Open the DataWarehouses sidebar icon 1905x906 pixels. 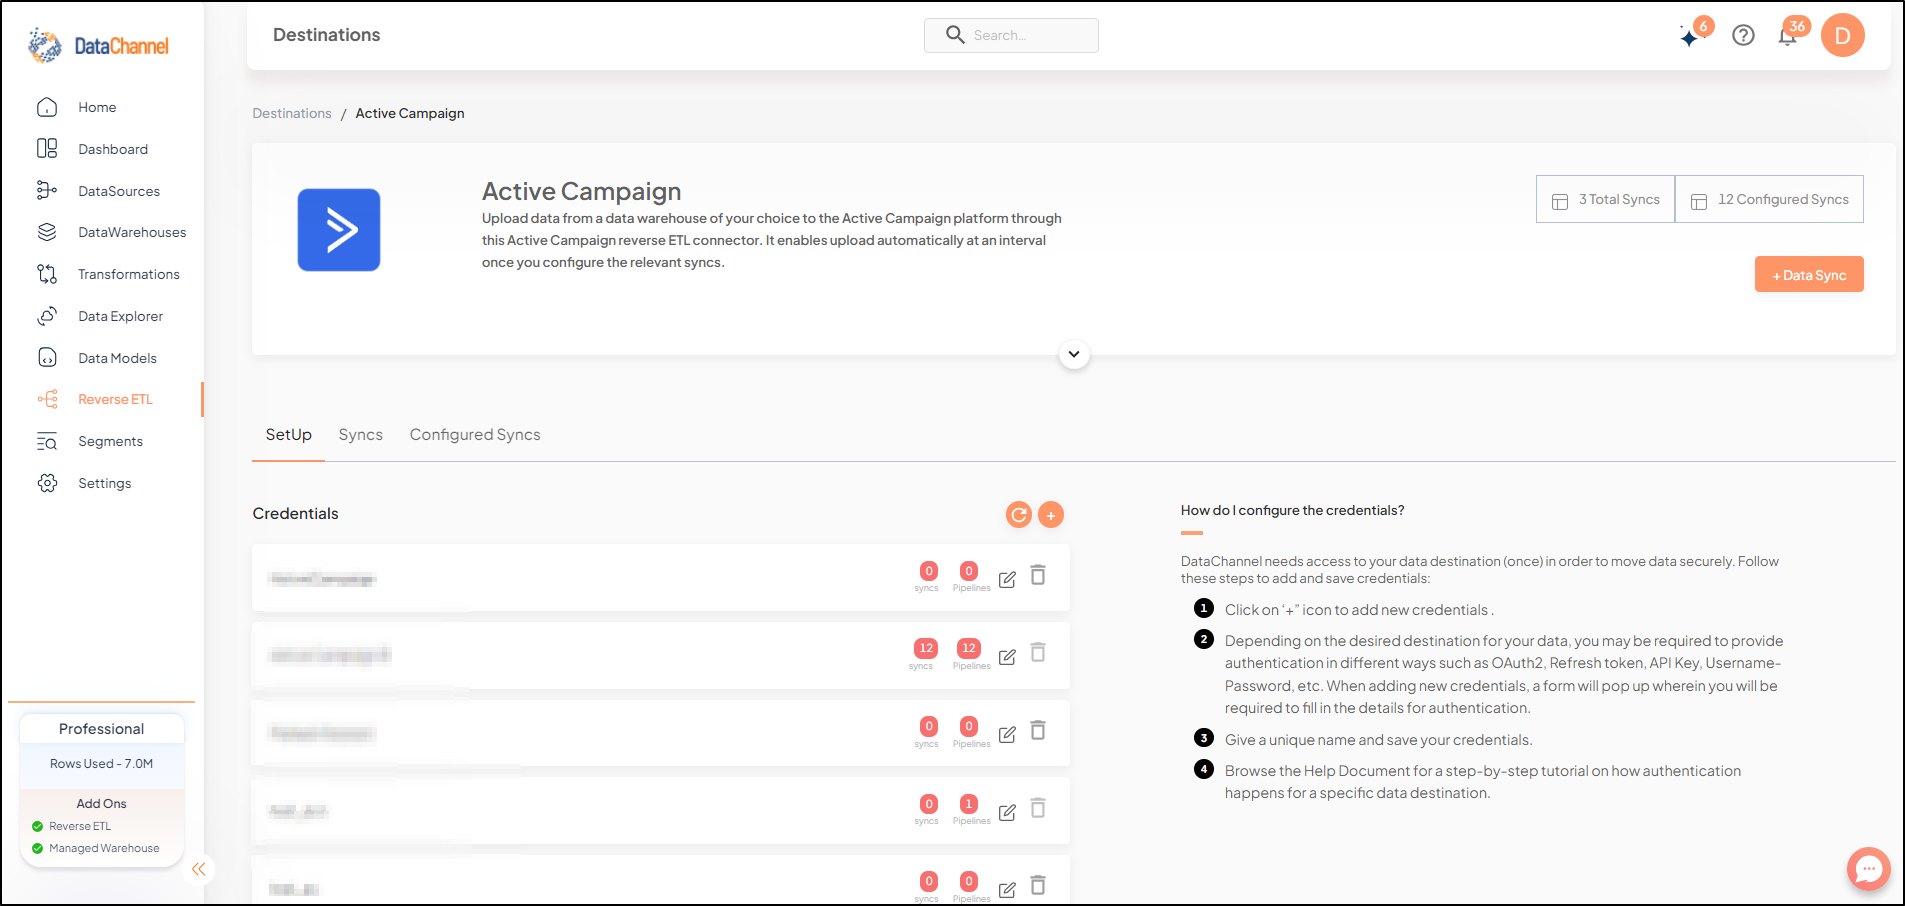[47, 232]
